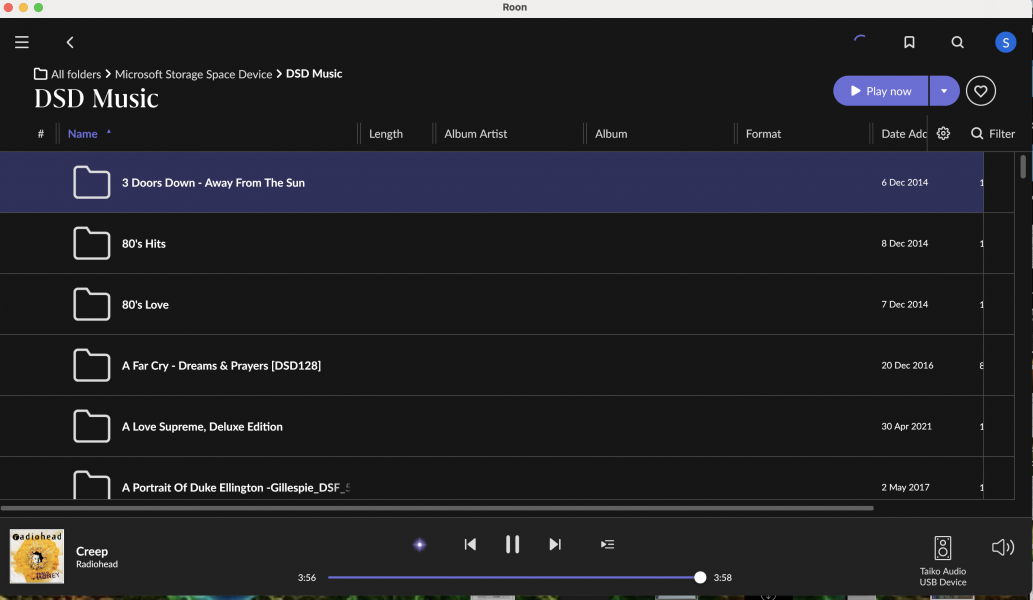This screenshot has height=600, width=1033.
Task: Click date '7 Dec 2014'
Action: point(904,304)
